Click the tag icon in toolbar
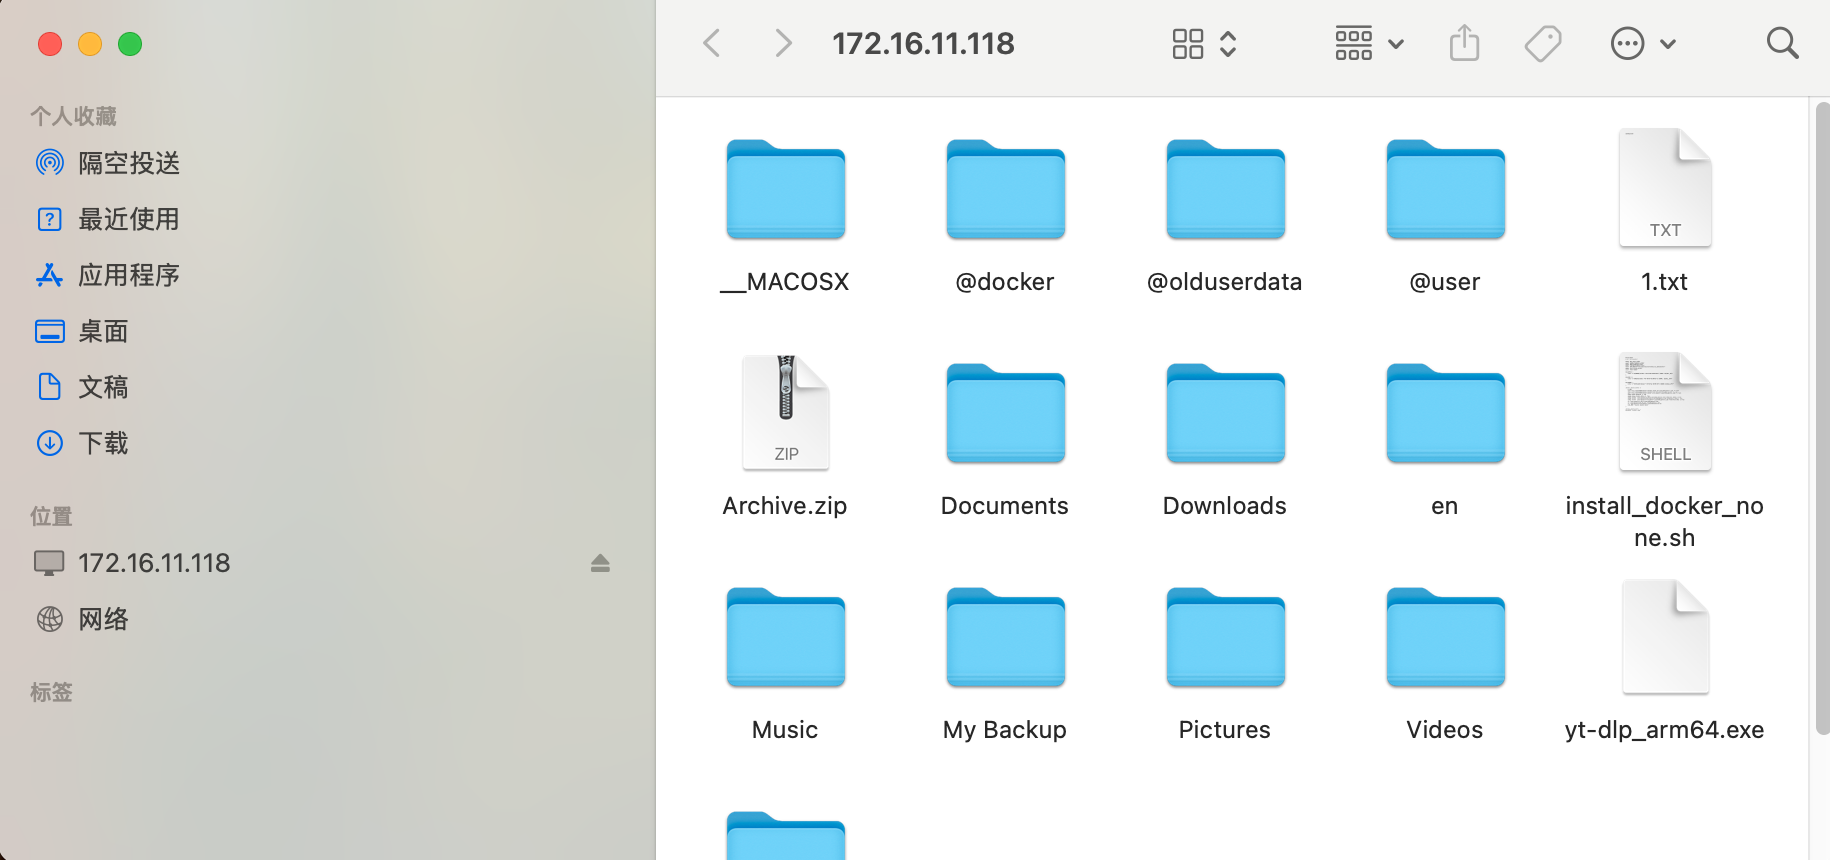The image size is (1830, 860). tap(1542, 43)
